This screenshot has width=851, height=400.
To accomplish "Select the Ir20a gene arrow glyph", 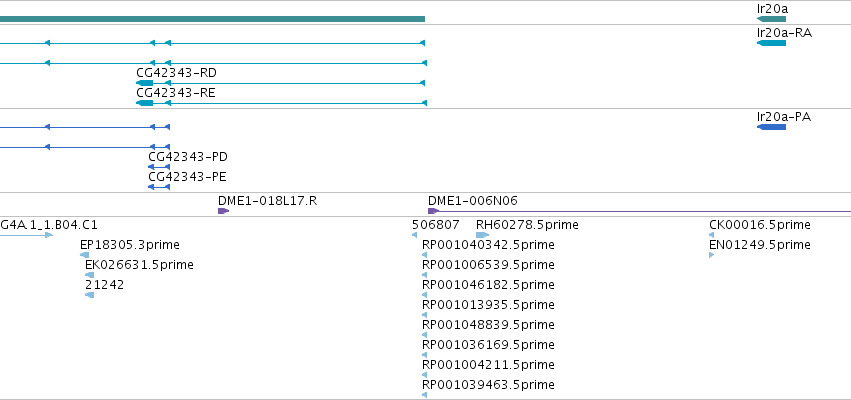I will point(771,19).
